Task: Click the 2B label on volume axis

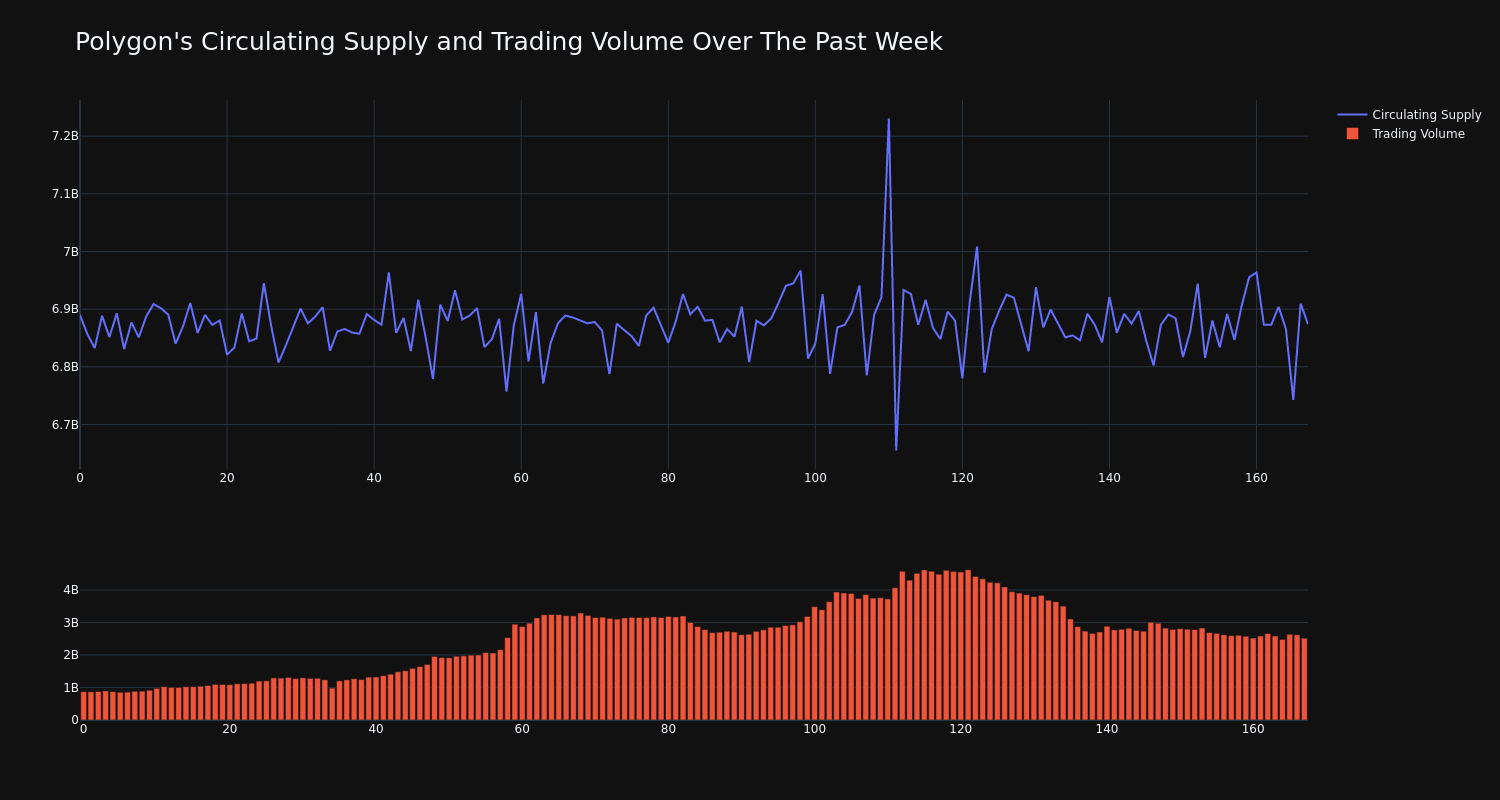Action: 71,655
